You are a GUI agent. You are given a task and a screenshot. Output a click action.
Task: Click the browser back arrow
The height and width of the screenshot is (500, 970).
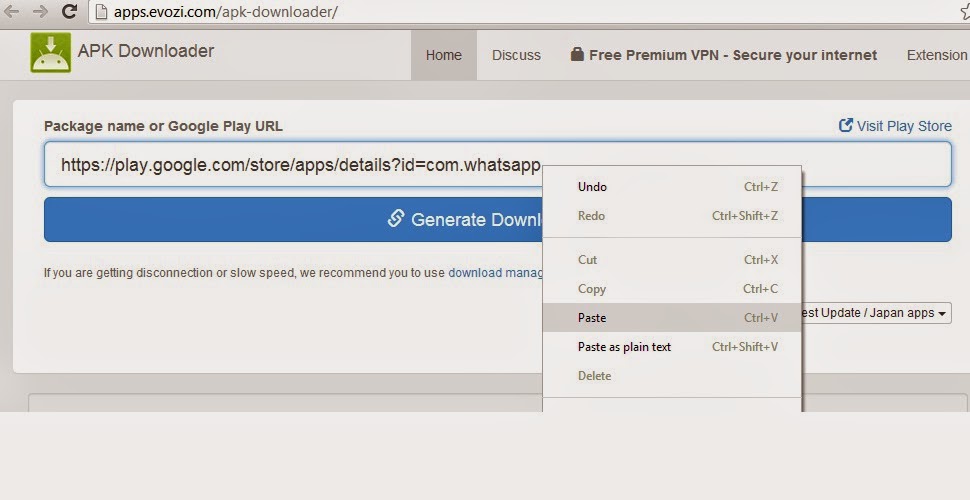tap(11, 11)
